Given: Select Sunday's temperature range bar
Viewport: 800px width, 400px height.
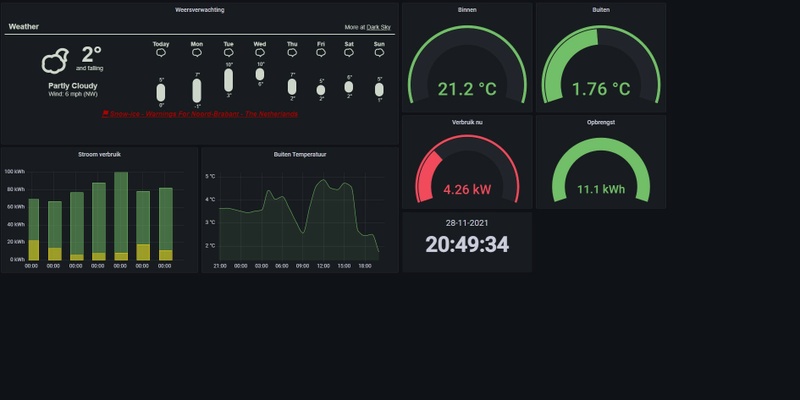Looking at the screenshot, I should (379, 90).
